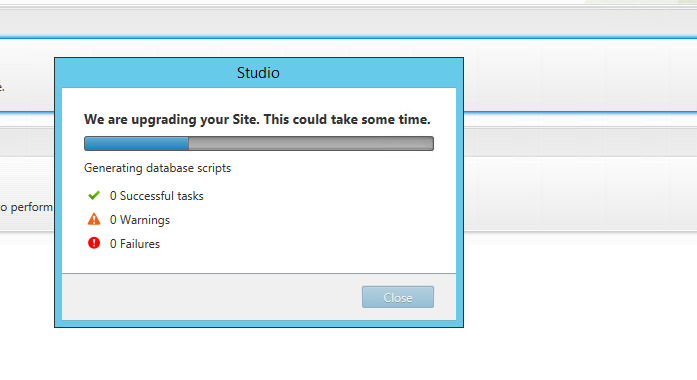697x380 pixels.
Task: Click the Studio dialog title bar
Action: 259,73
